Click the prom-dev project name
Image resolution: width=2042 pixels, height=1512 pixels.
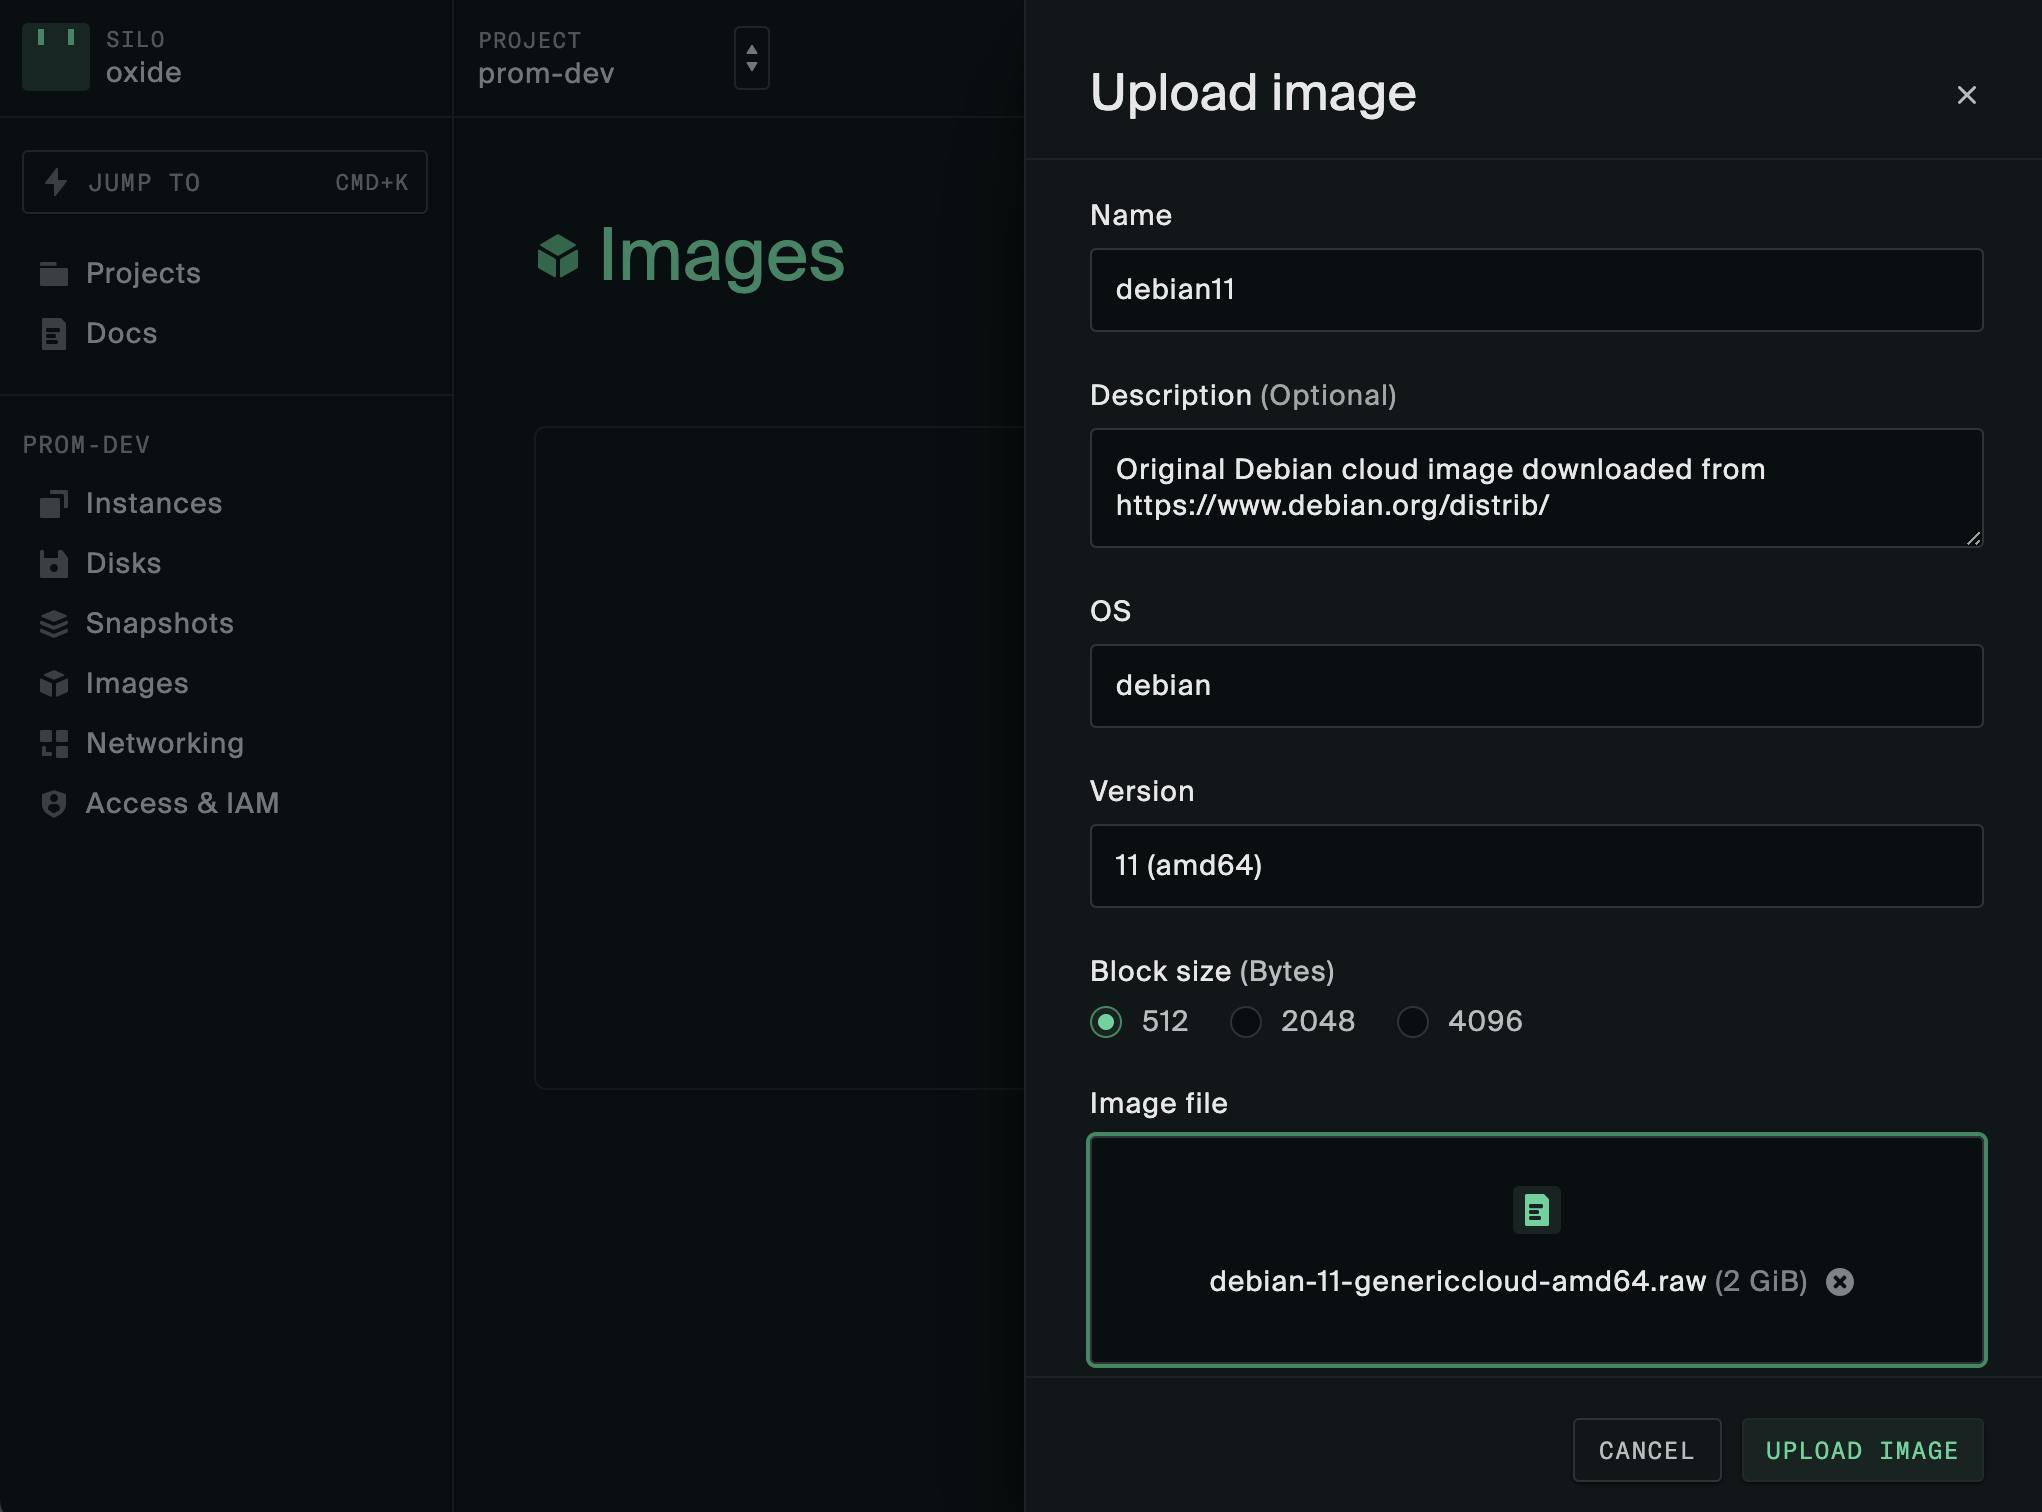[546, 74]
